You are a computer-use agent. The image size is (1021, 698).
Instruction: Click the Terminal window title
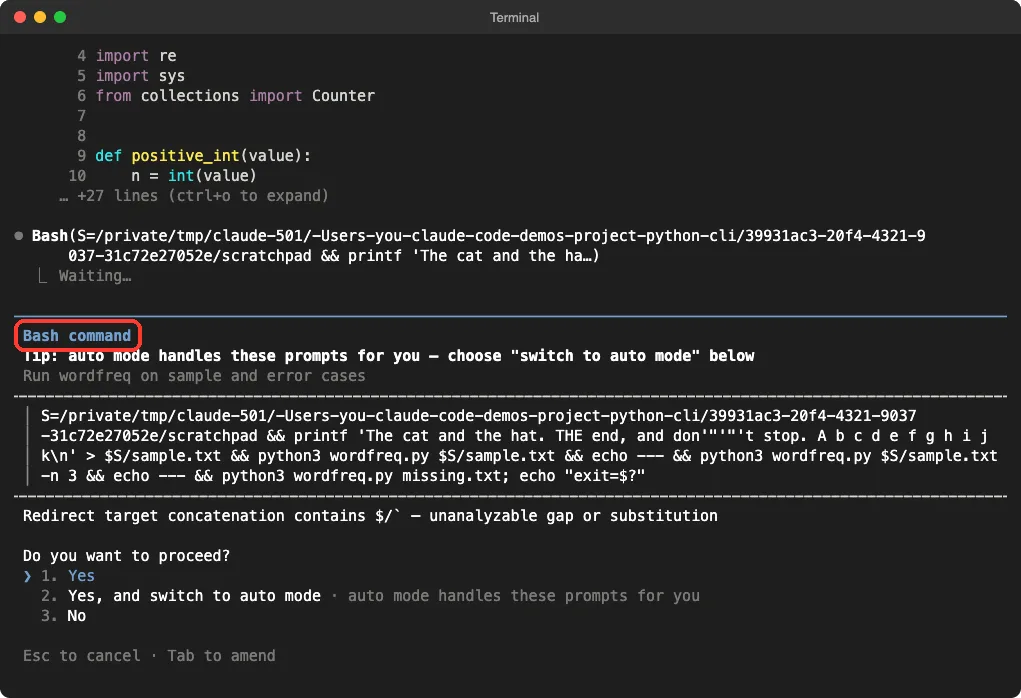pos(514,18)
